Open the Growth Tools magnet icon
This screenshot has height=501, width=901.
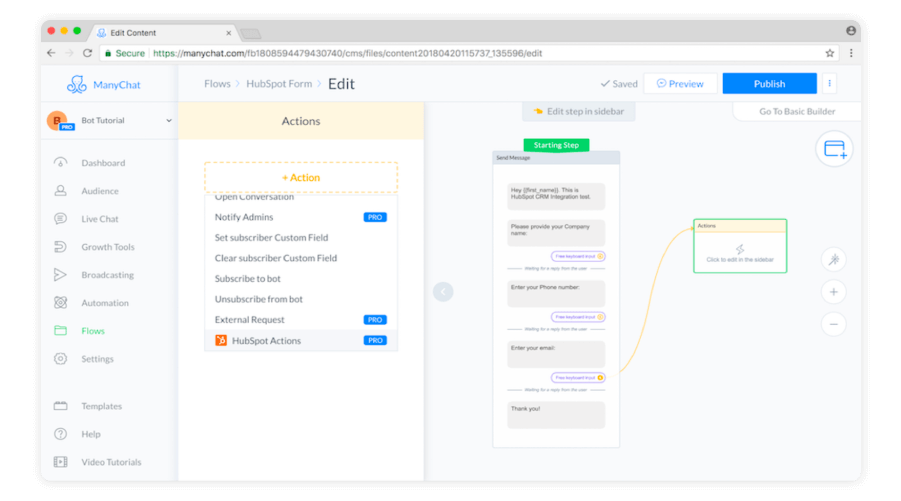coord(60,246)
